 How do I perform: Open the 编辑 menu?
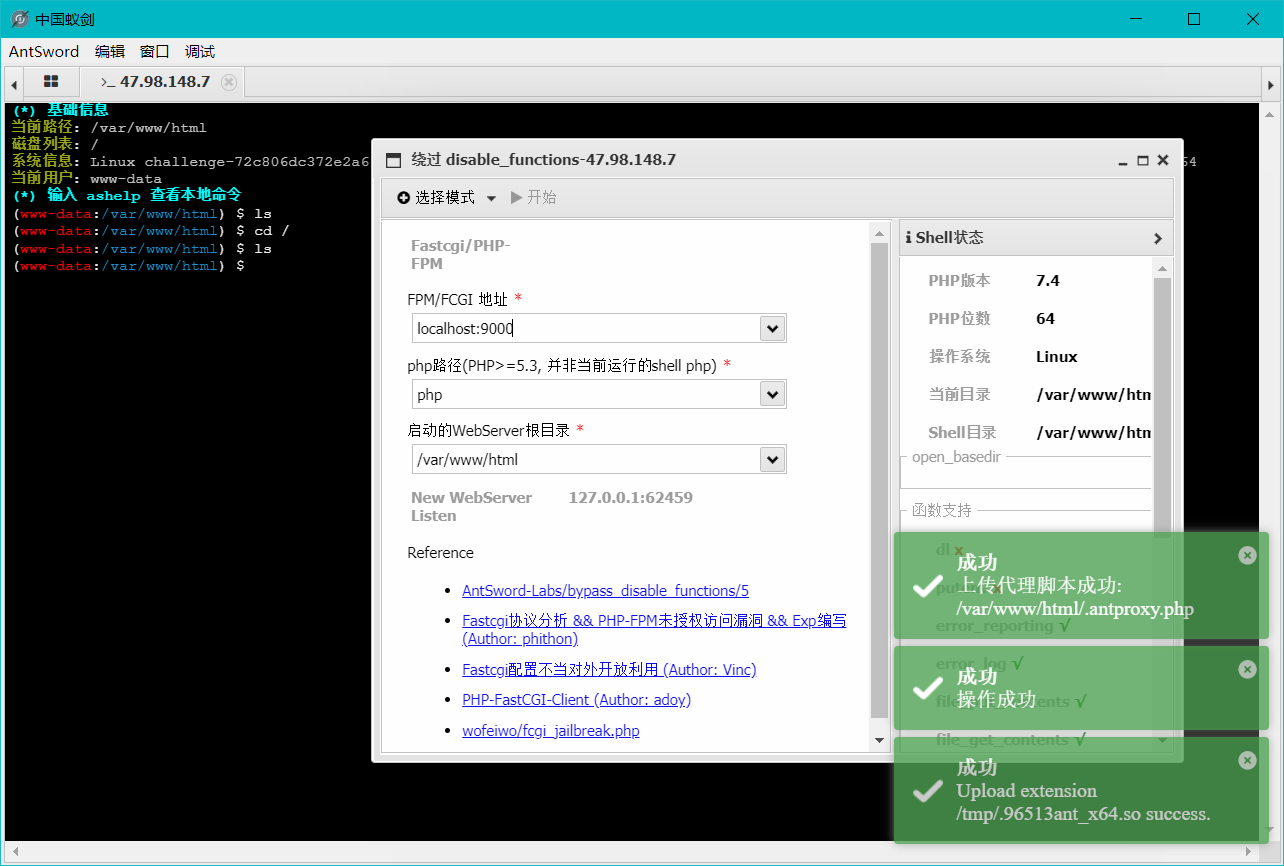110,51
